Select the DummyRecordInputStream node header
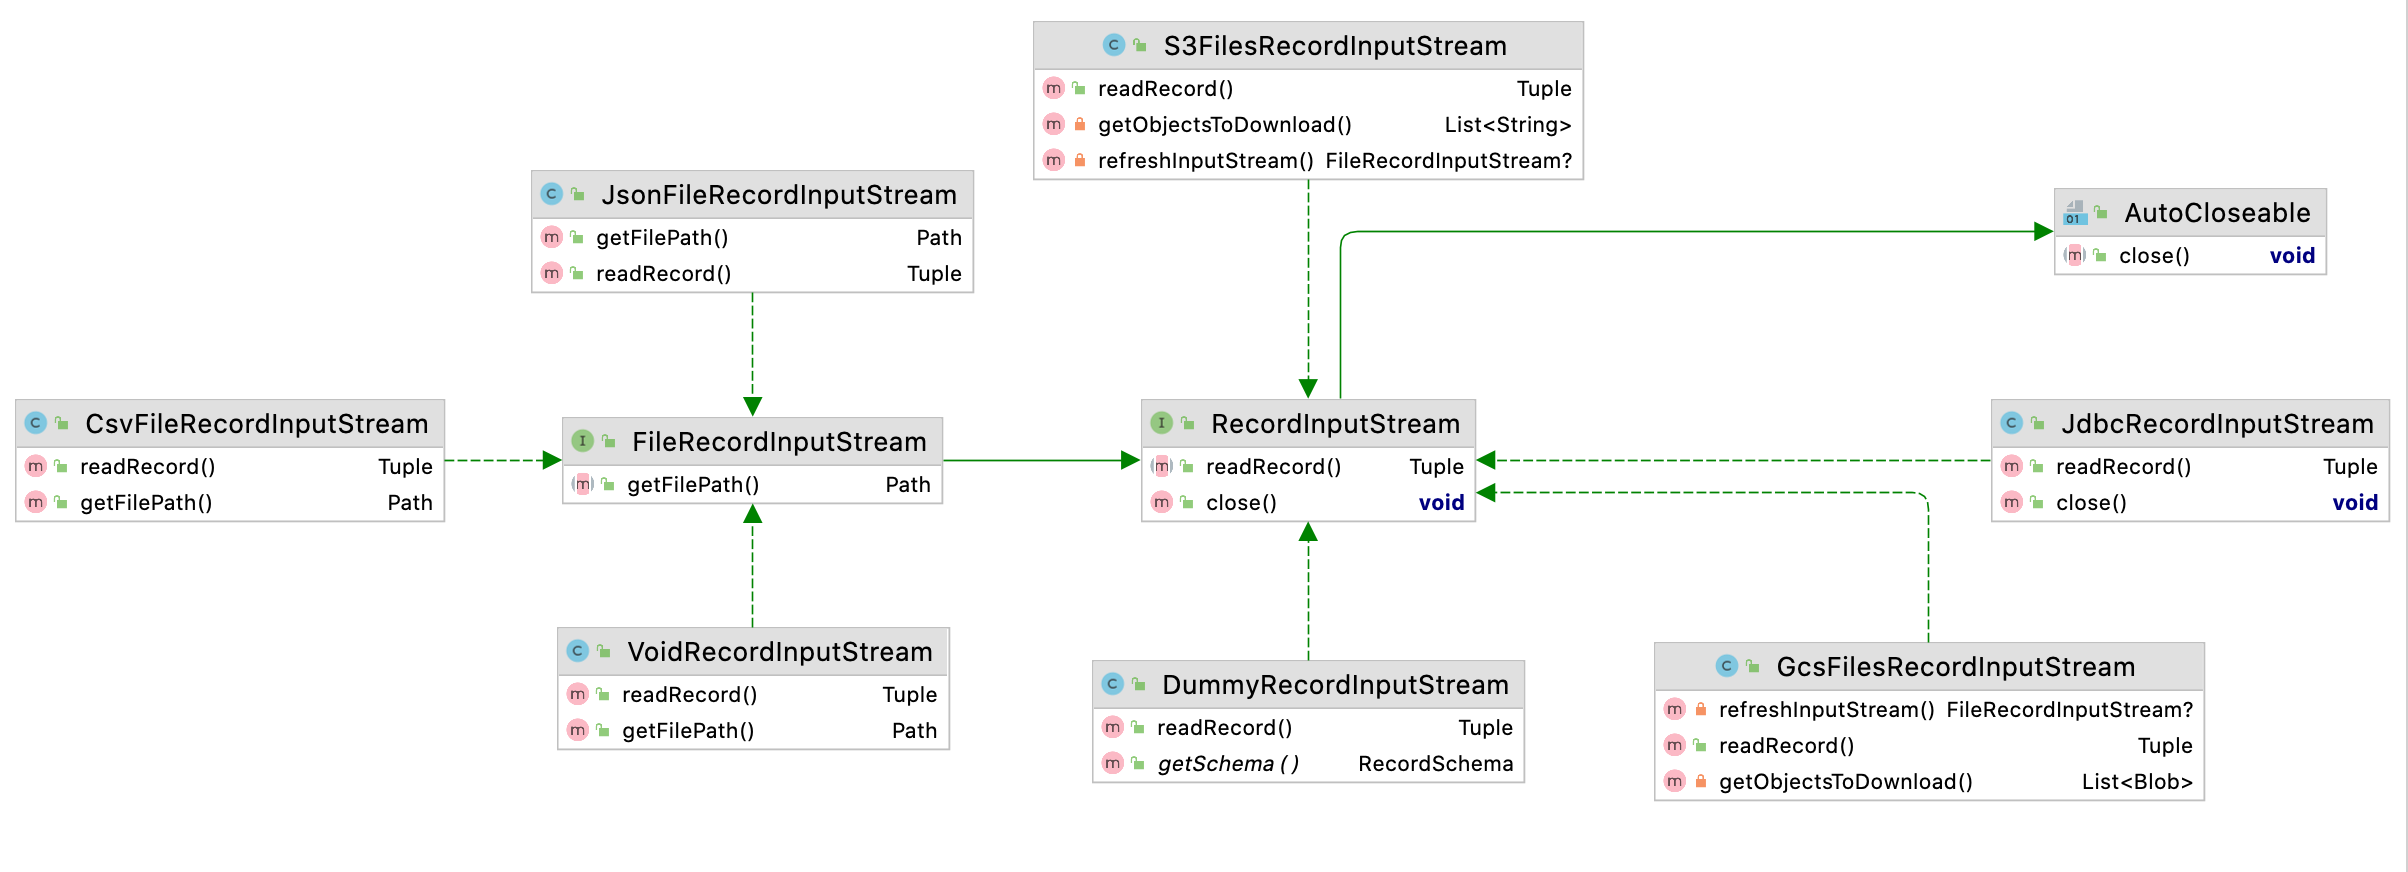 1308,684
